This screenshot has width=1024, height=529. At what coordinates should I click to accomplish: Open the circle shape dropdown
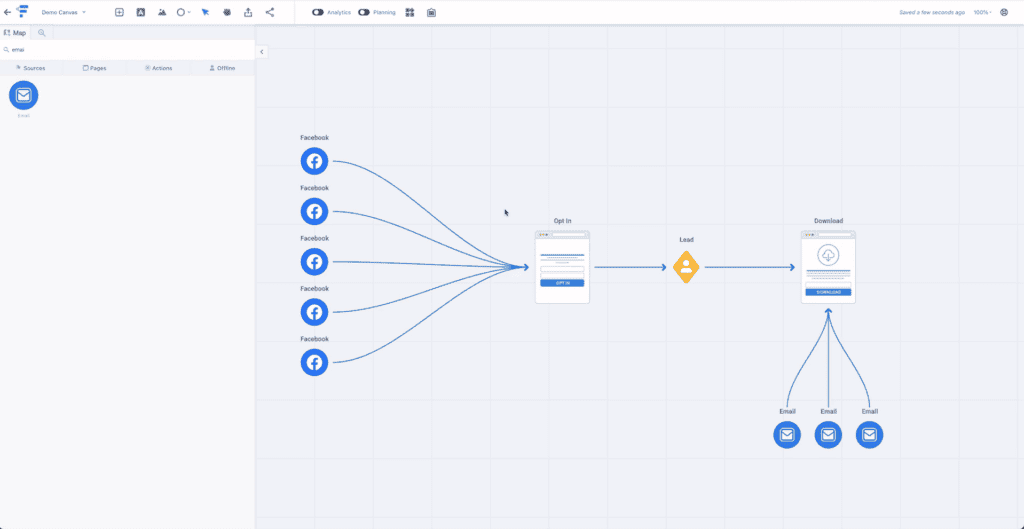coord(184,12)
